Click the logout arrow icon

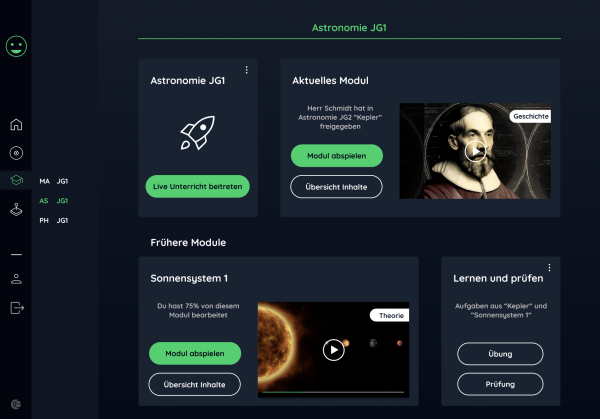(x=17, y=308)
